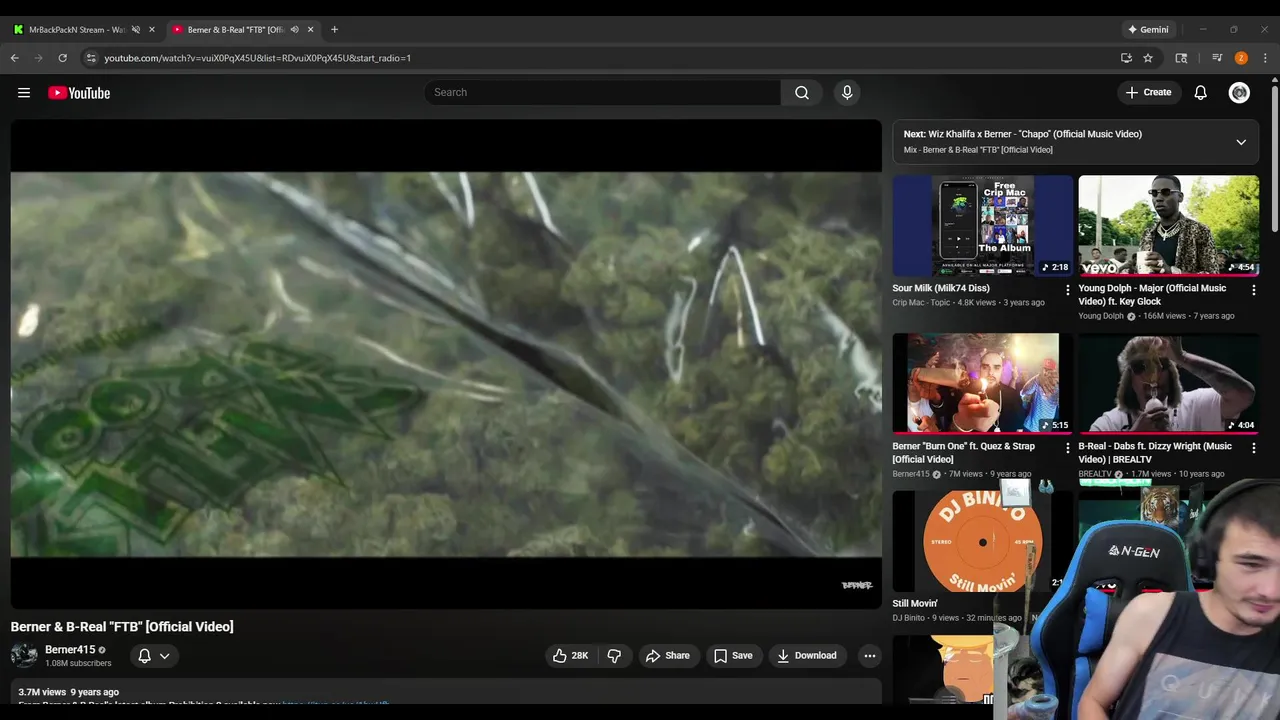Viewport: 1280px width, 720px height.
Task: Open Sour Milk video thumbnail
Action: [x=983, y=226]
